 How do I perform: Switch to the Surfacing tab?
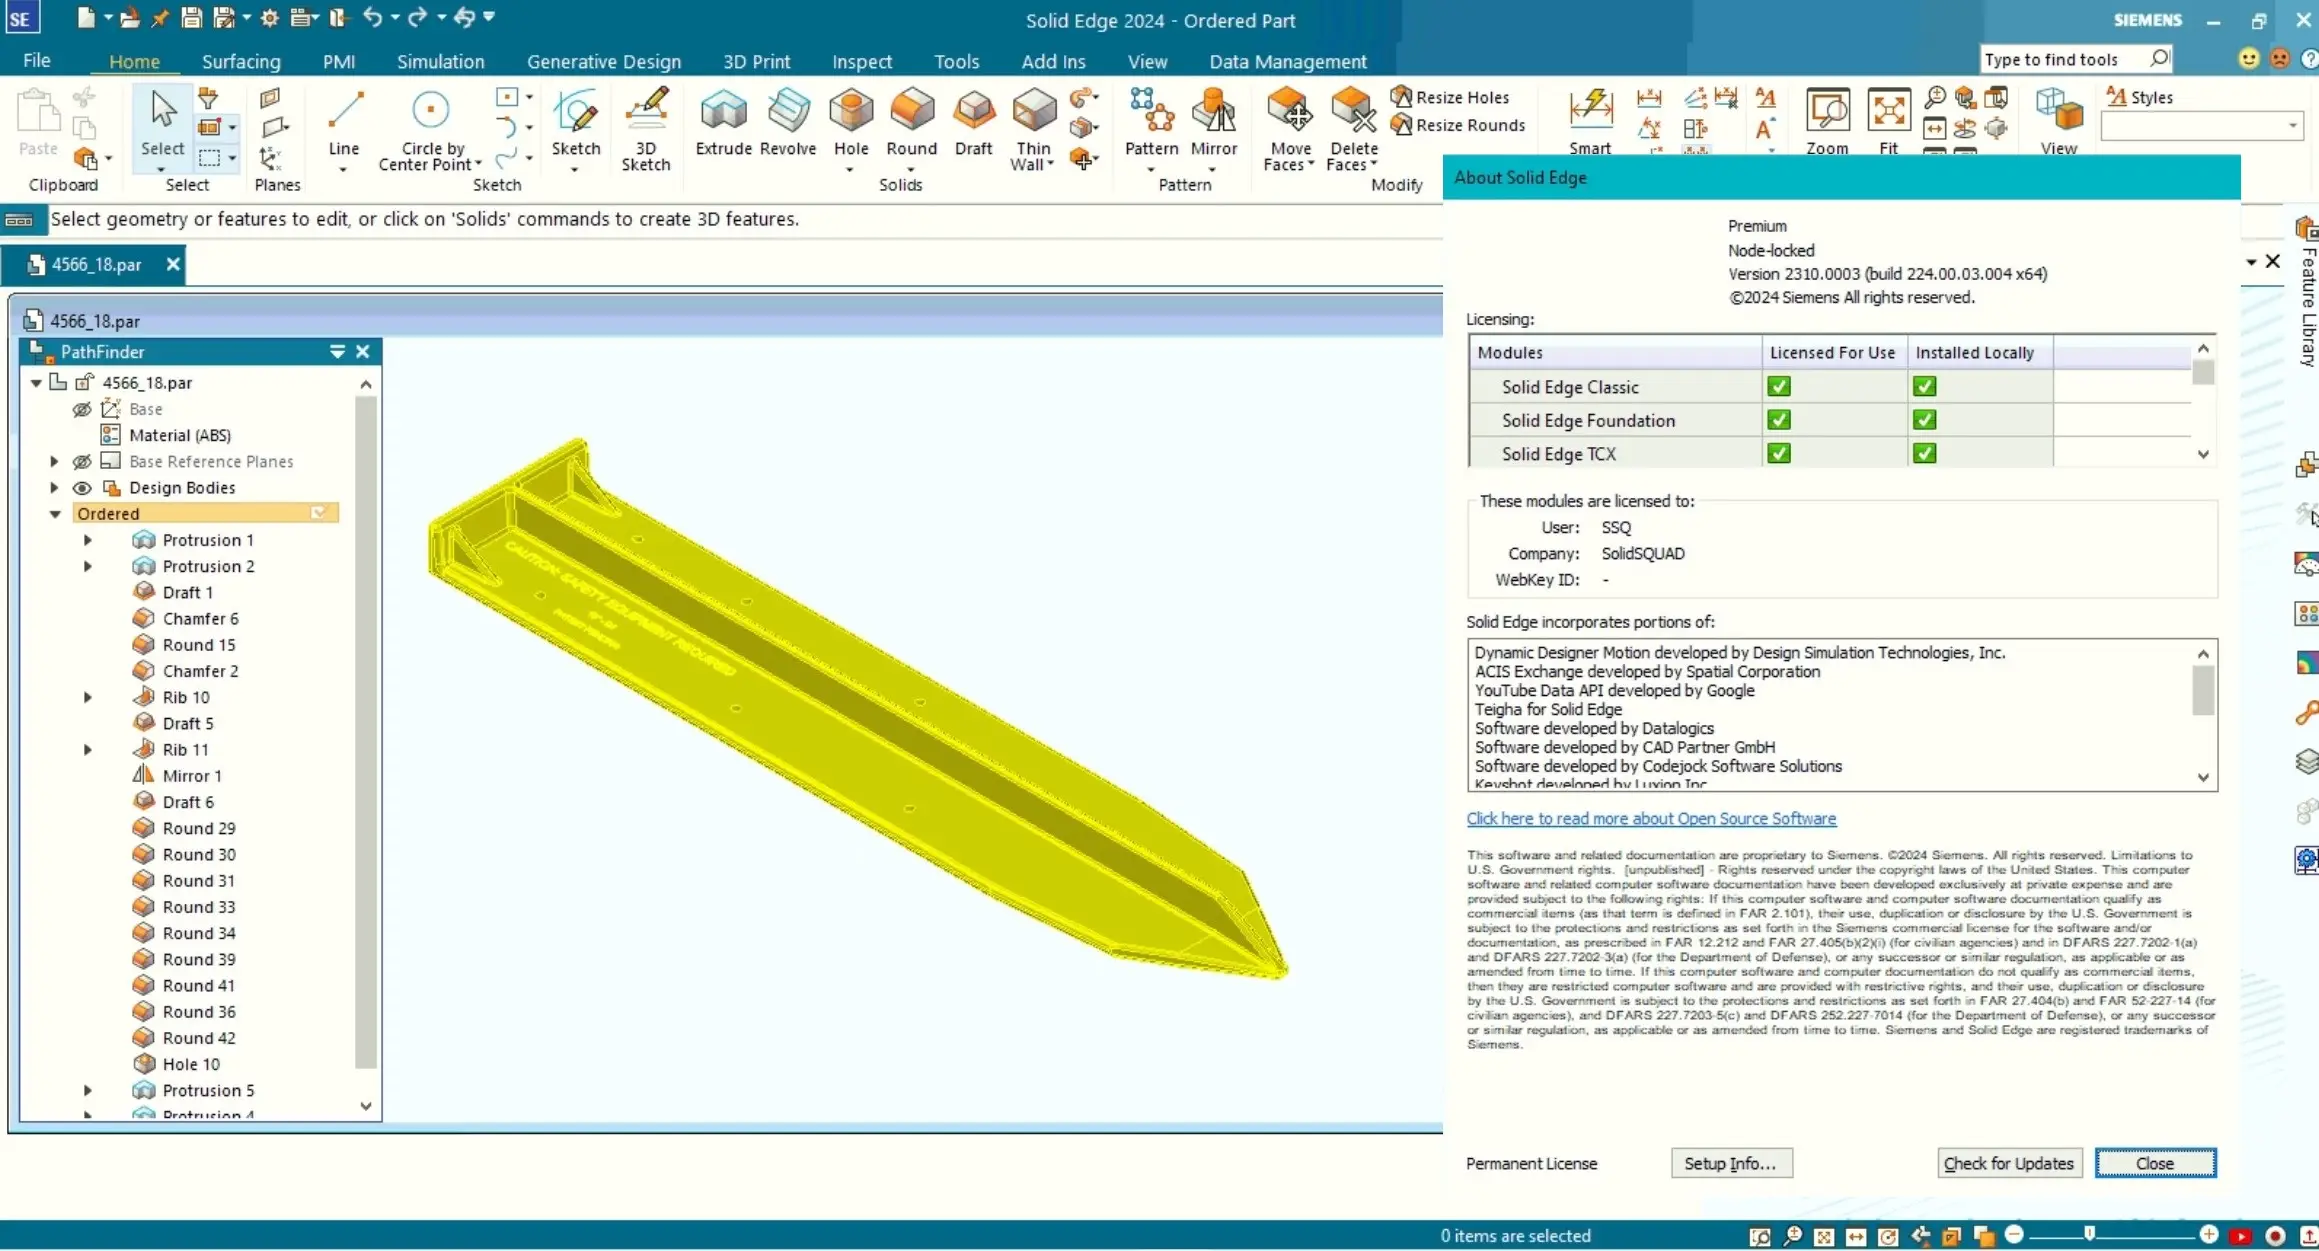point(241,61)
